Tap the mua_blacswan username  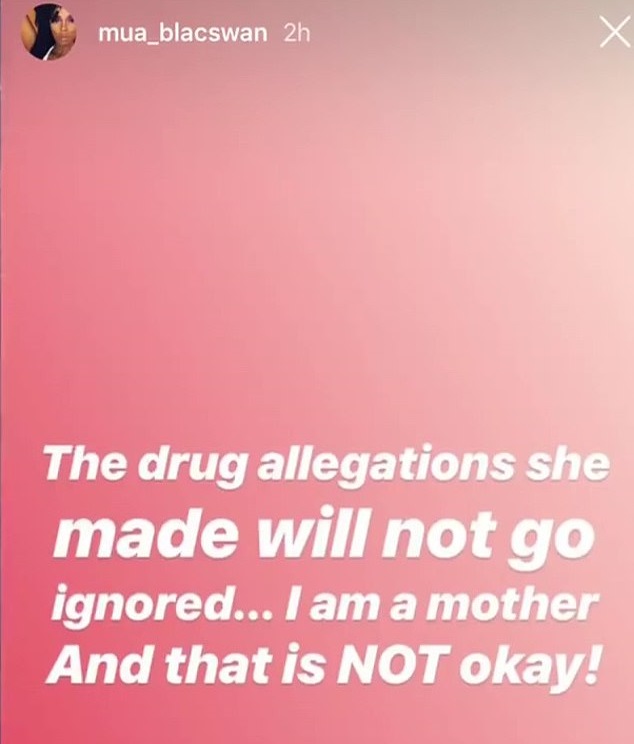(x=183, y=33)
